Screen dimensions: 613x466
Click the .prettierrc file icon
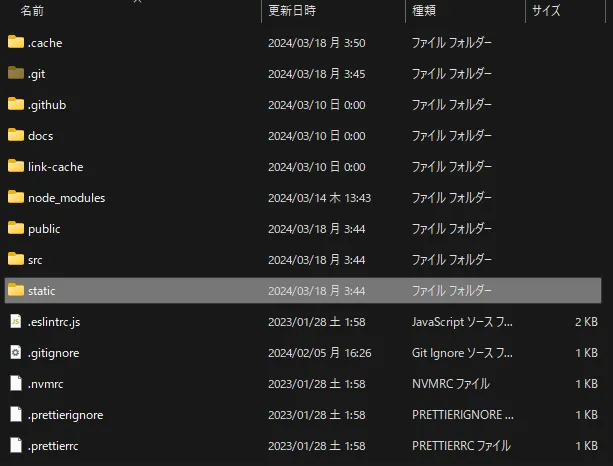pyautogui.click(x=15, y=445)
